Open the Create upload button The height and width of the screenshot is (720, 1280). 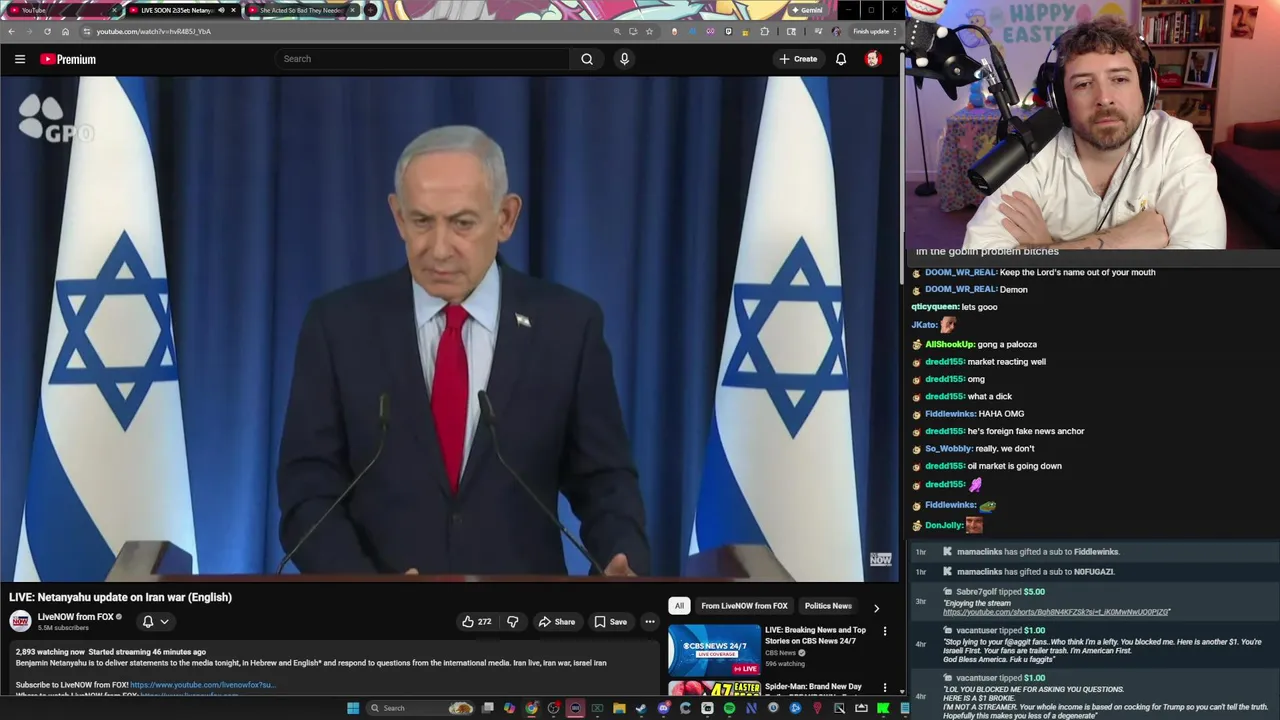click(798, 59)
